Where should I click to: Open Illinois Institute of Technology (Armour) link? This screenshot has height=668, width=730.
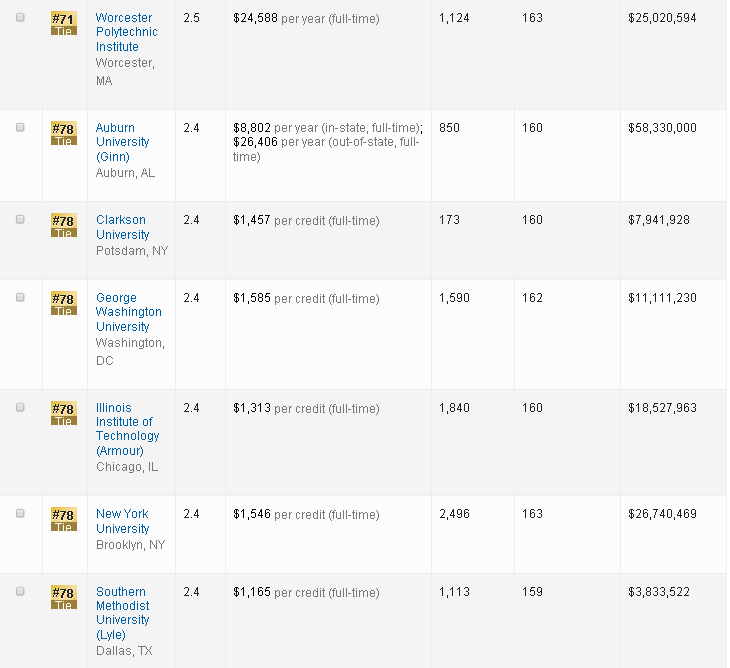pos(127,429)
